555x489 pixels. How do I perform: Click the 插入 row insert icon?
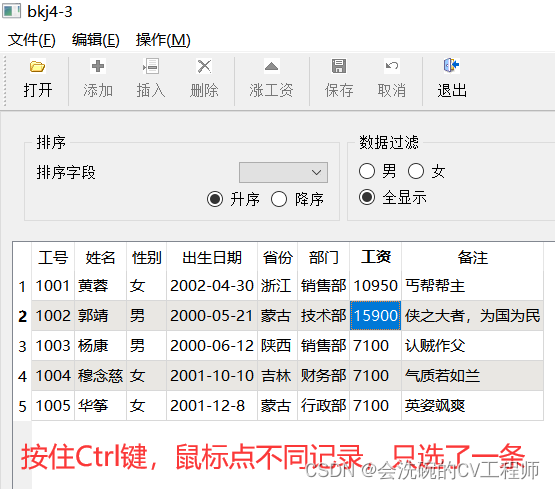151,66
